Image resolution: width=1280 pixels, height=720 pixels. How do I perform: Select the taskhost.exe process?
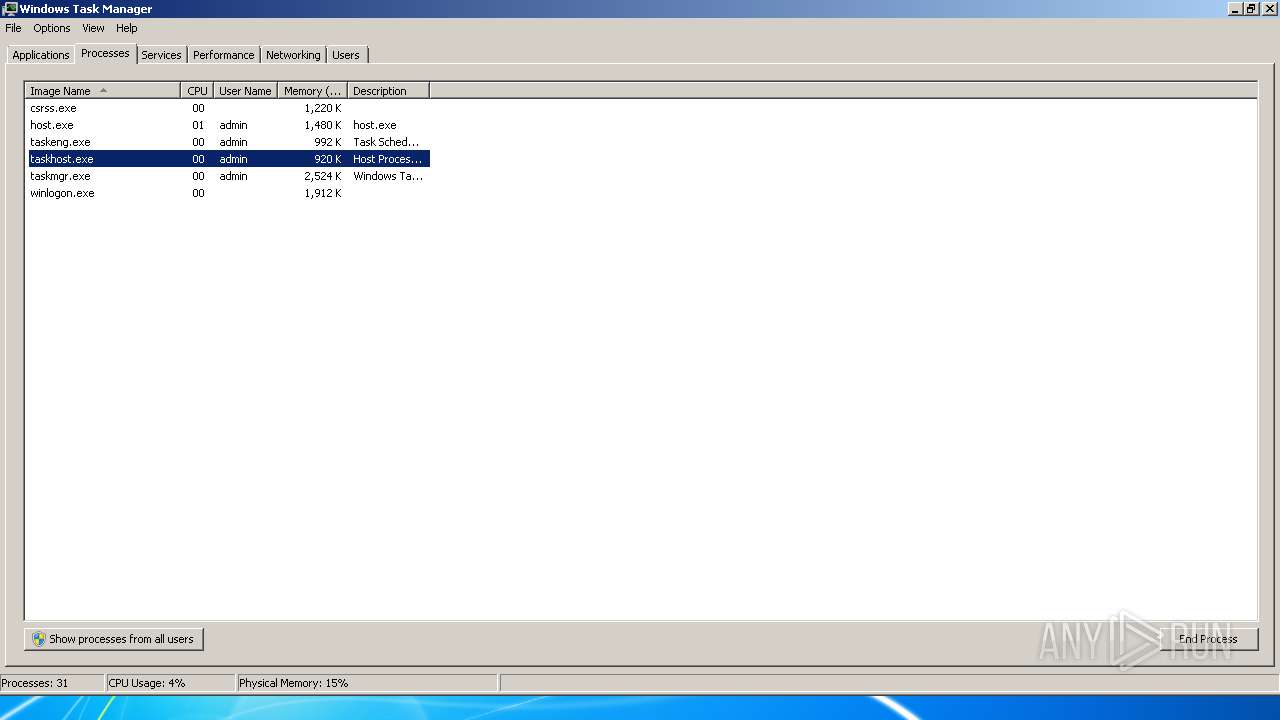coord(228,159)
